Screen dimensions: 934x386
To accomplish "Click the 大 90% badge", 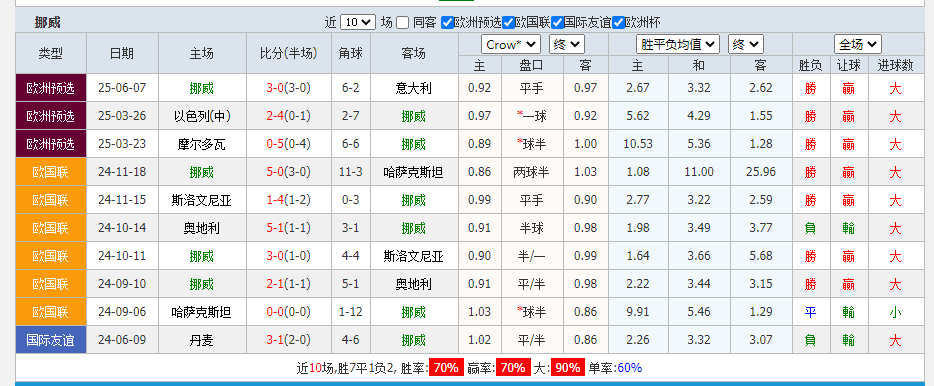I will click(x=567, y=368).
